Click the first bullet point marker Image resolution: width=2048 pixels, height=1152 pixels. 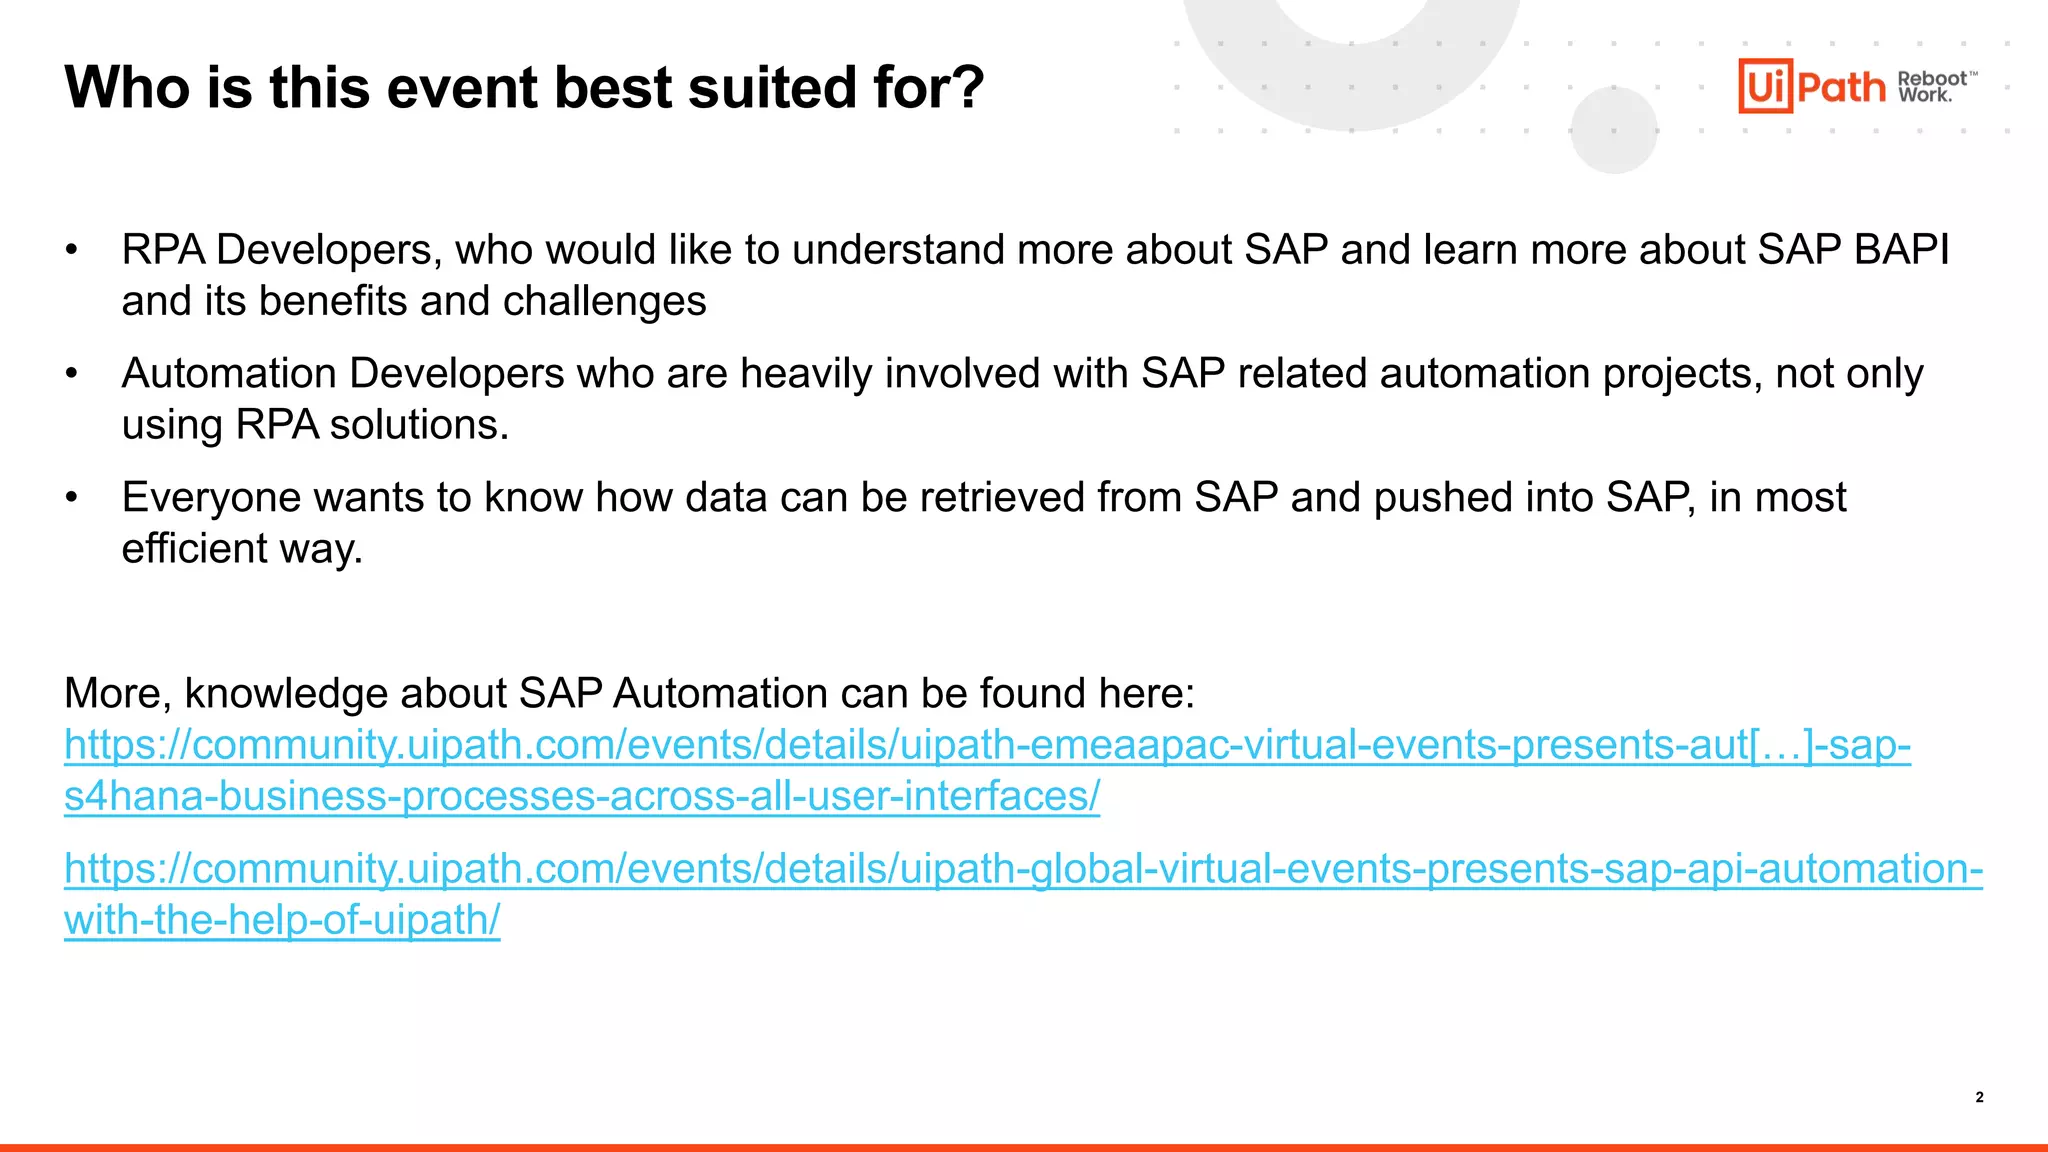(x=71, y=250)
